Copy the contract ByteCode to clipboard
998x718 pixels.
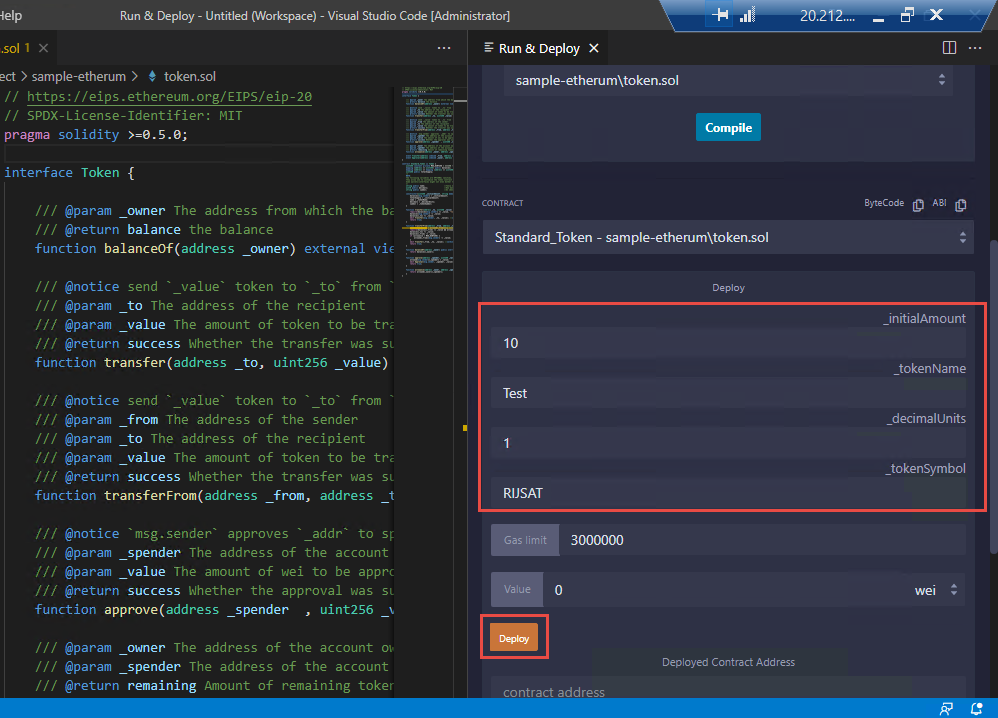[917, 204]
